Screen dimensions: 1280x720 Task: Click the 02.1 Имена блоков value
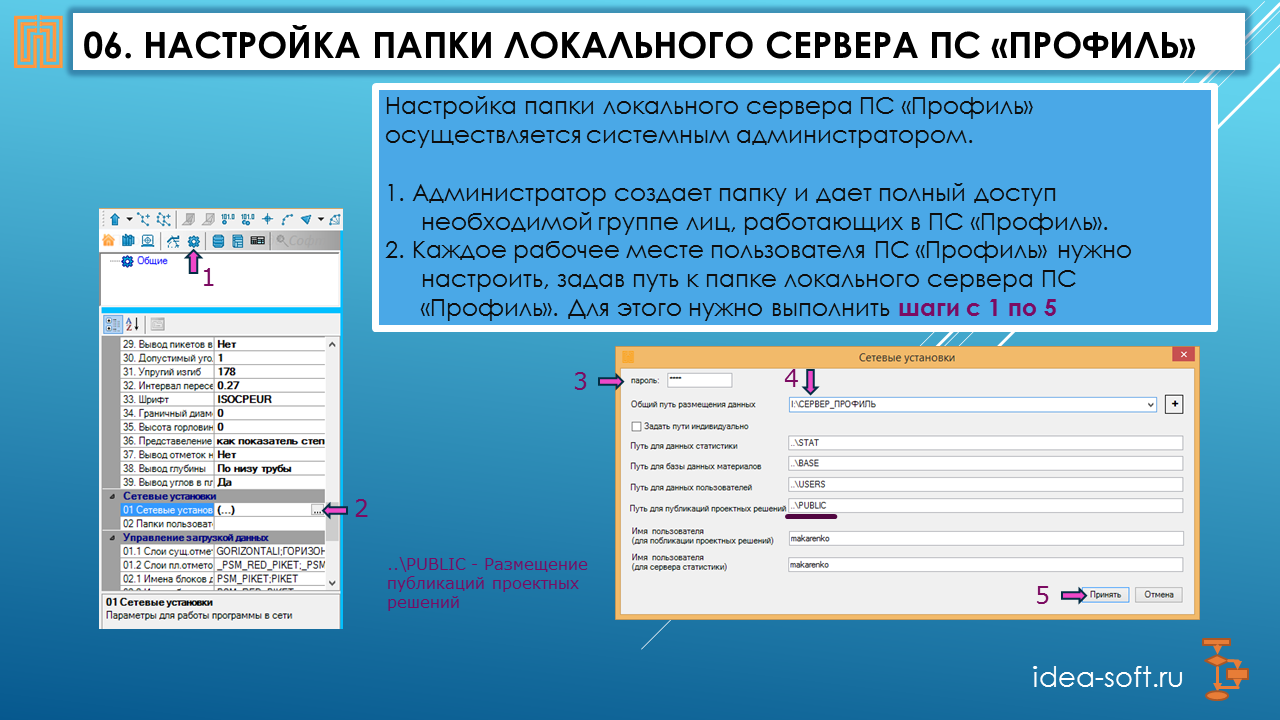tap(270, 579)
